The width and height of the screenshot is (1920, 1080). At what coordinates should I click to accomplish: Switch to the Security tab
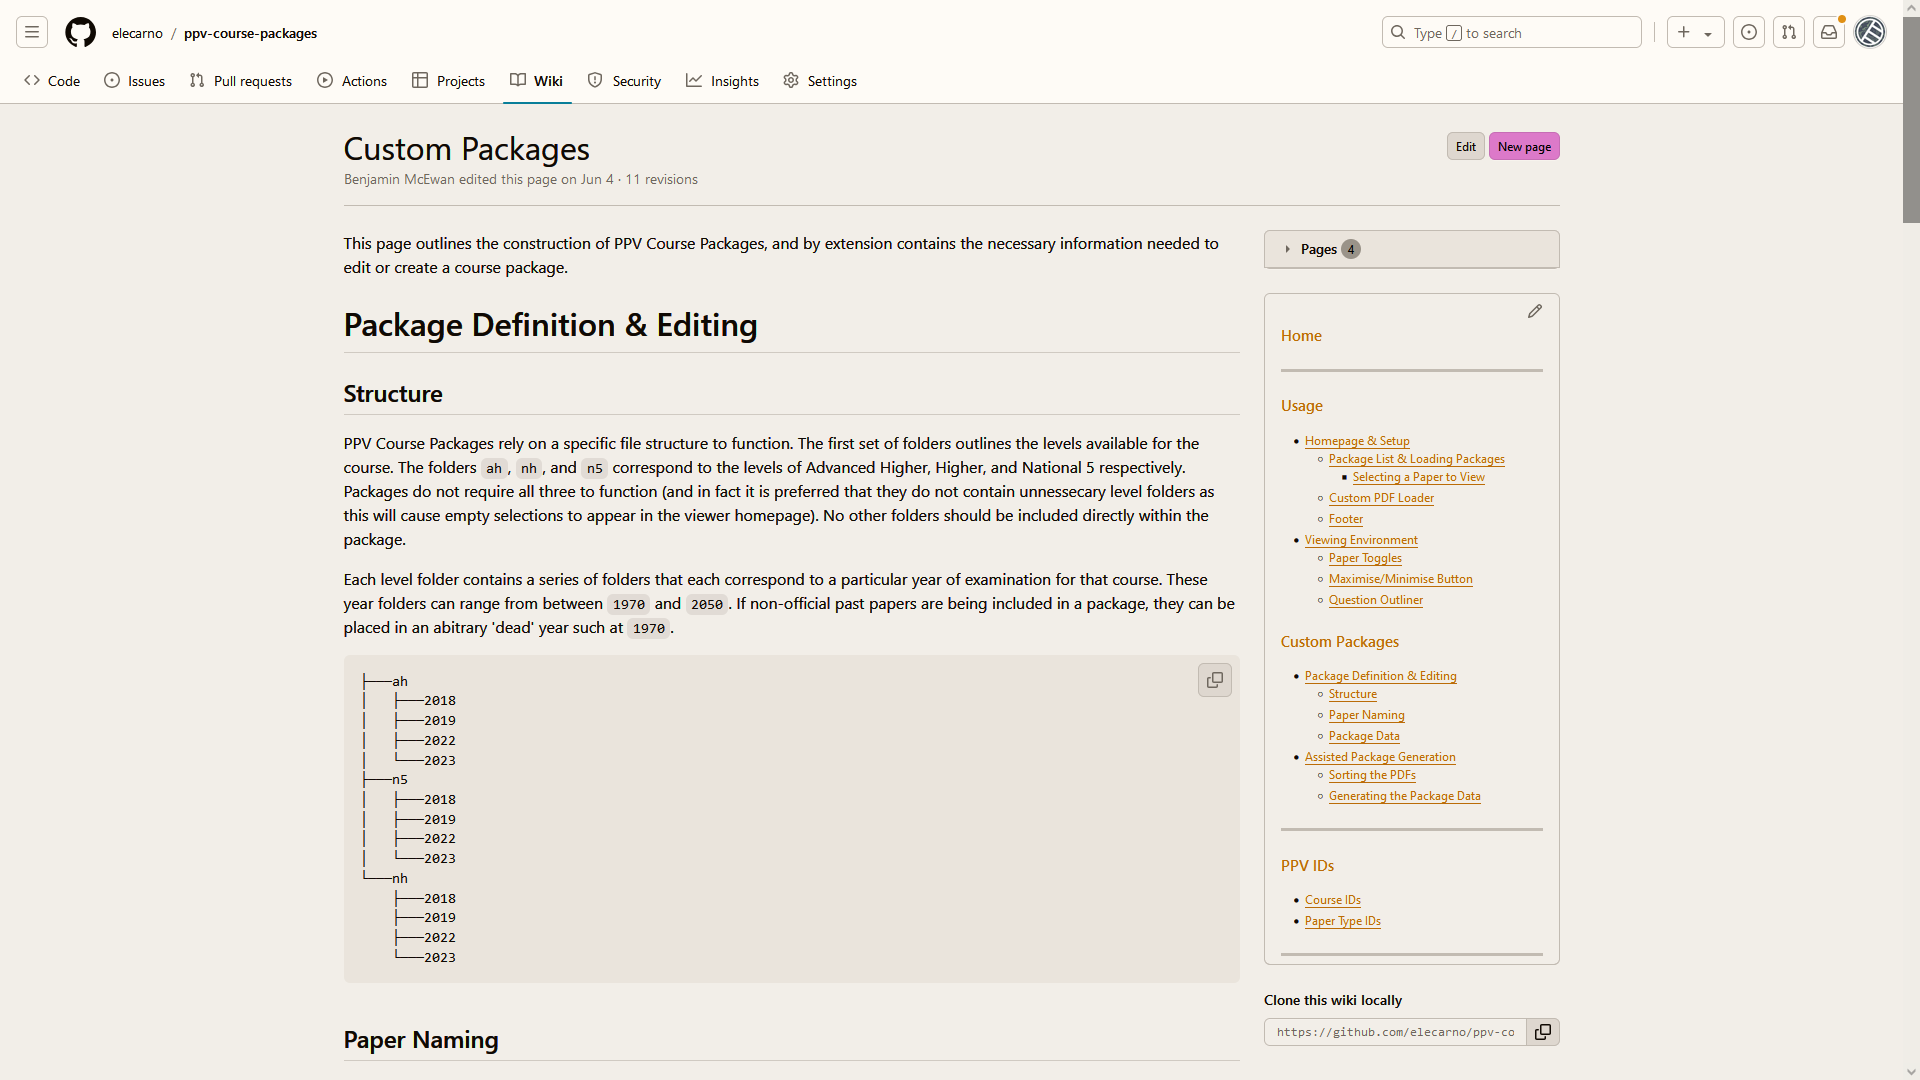coord(624,81)
